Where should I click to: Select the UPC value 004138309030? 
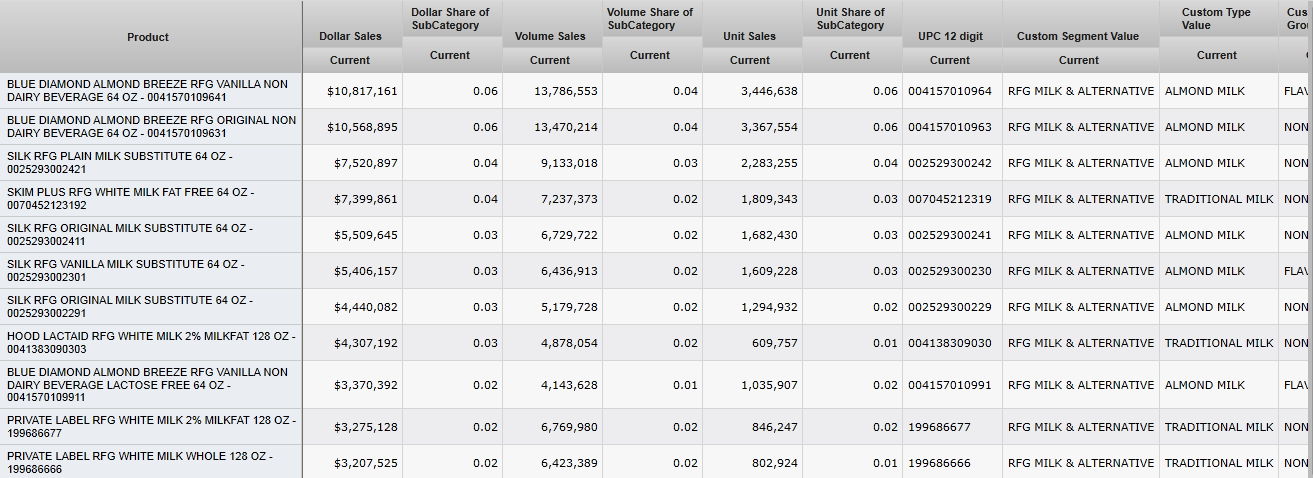pos(950,343)
